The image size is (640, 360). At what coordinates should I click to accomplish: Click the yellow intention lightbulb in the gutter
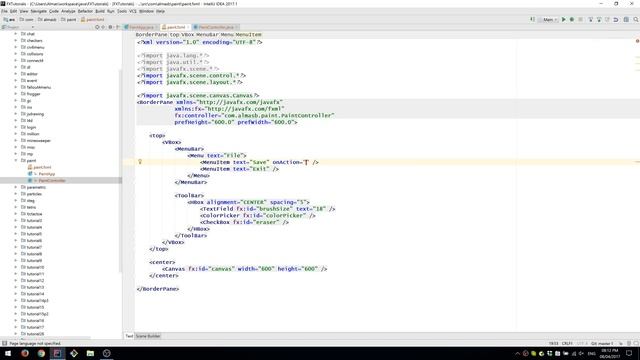pos(140,162)
